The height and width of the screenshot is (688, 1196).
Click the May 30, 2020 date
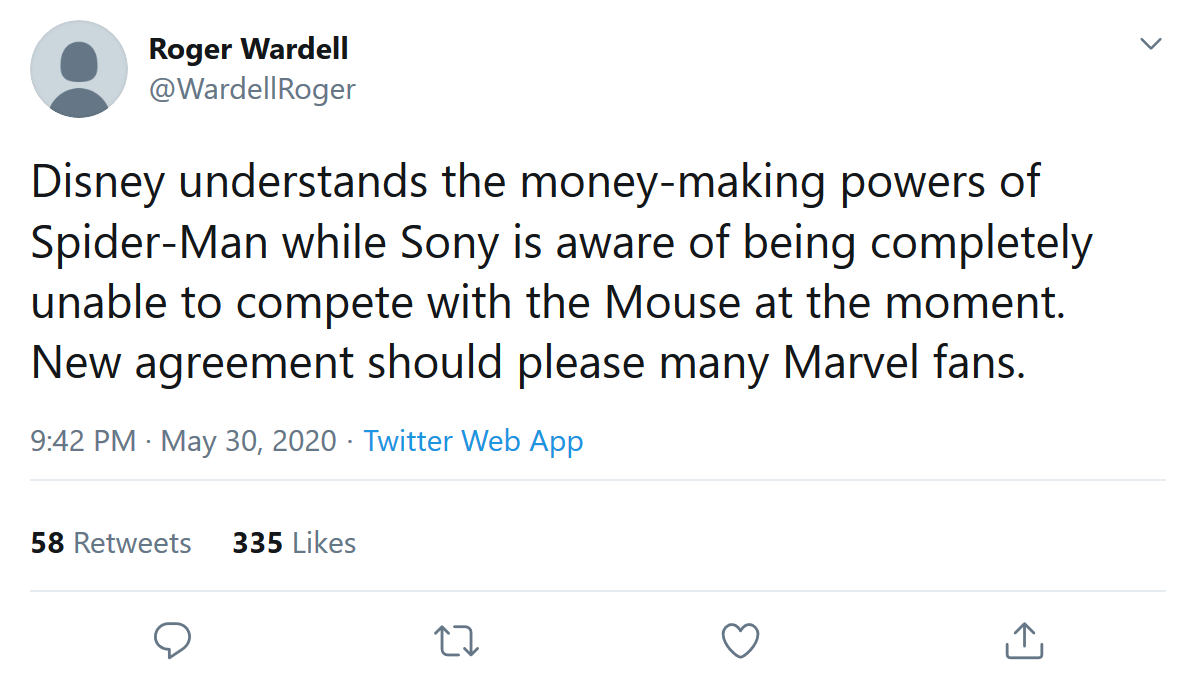248,441
